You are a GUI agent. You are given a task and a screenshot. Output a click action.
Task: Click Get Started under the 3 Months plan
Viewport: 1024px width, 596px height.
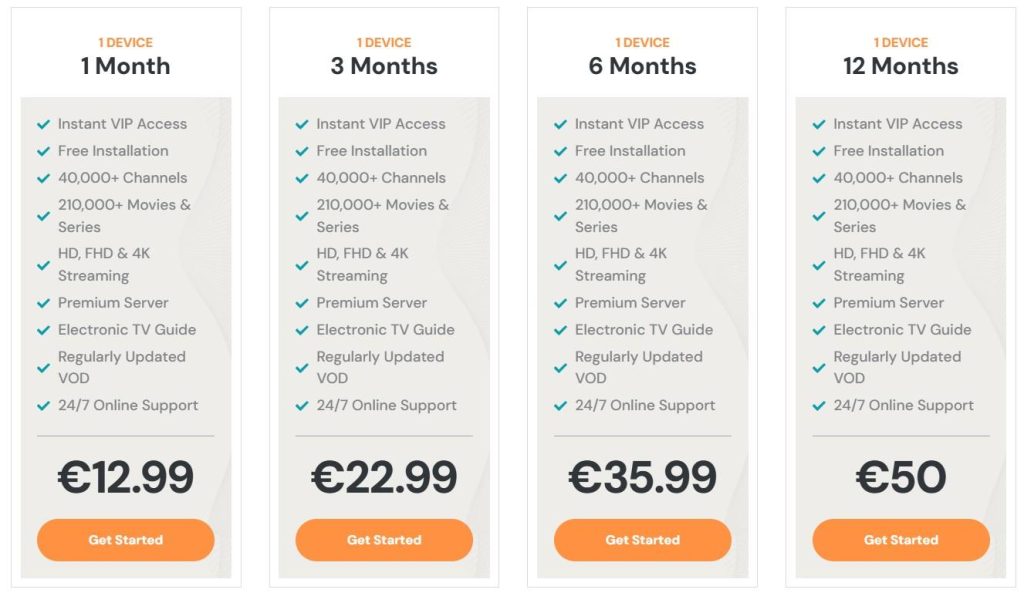pos(383,539)
